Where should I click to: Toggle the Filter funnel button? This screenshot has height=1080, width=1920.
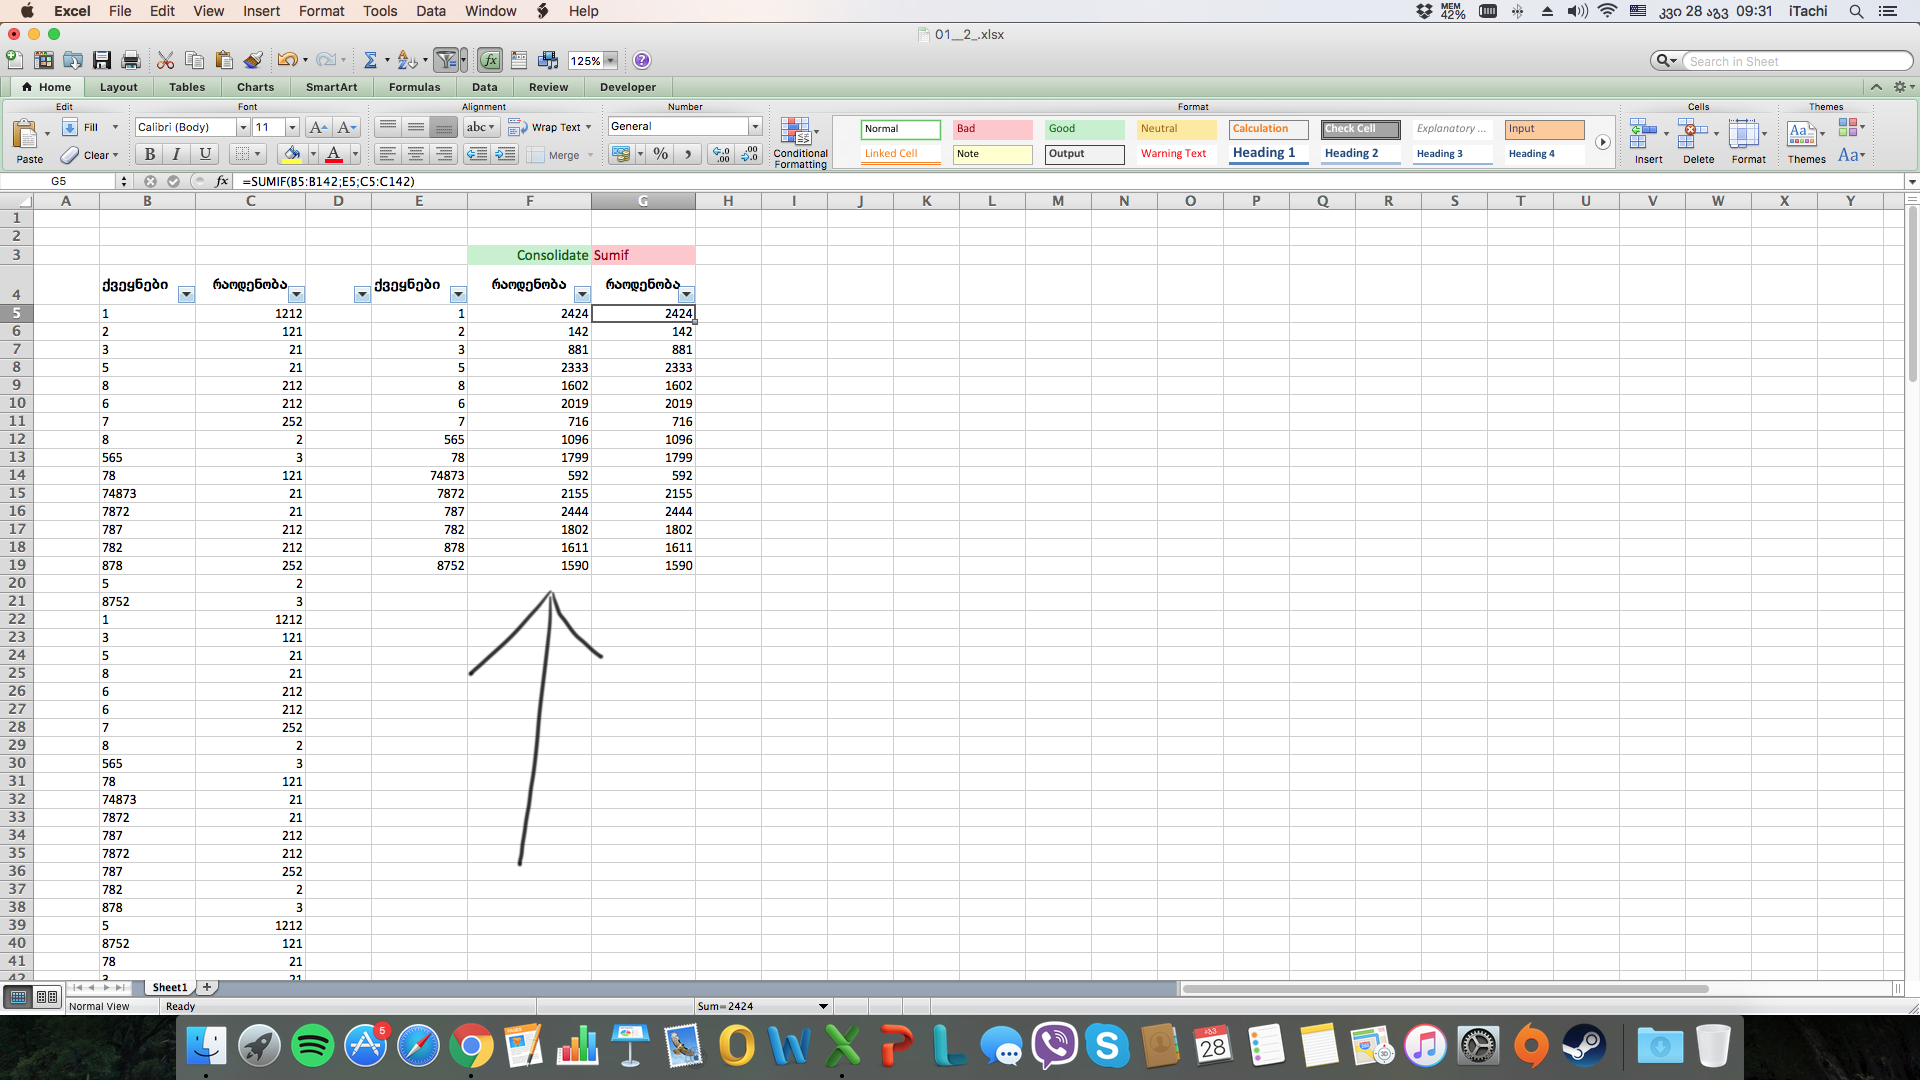click(x=447, y=61)
